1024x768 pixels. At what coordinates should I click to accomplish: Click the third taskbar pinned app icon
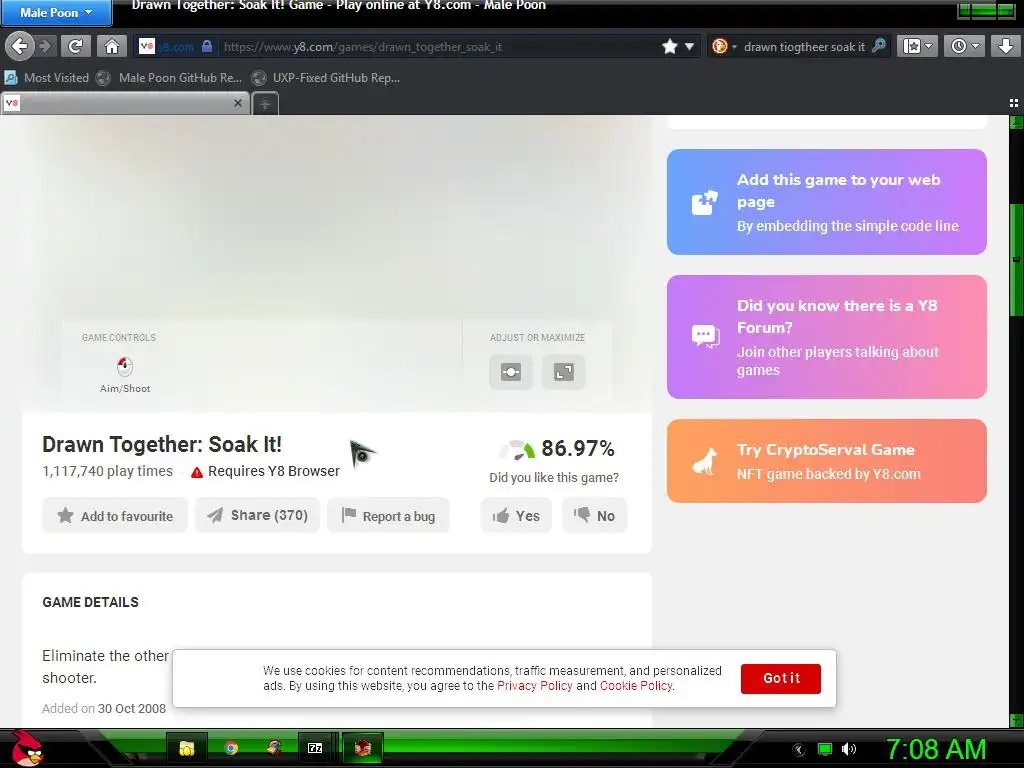(274, 748)
